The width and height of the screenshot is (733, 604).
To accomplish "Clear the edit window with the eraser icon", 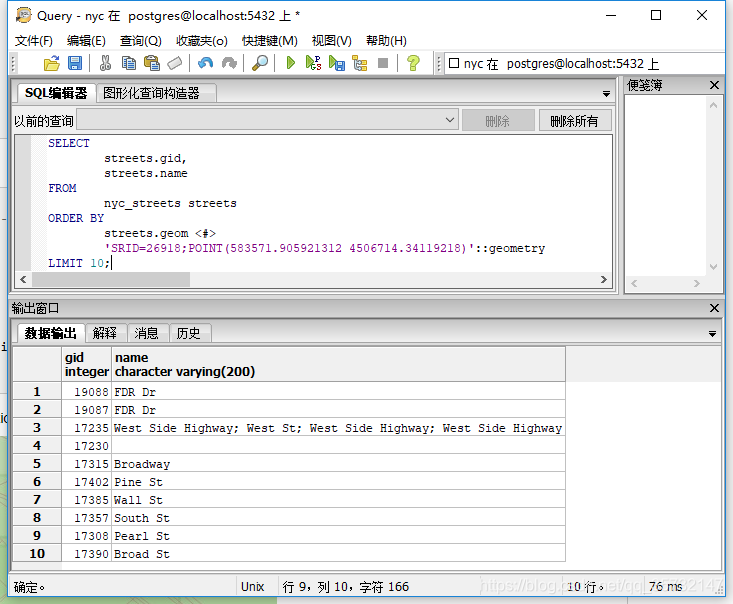I will point(174,63).
